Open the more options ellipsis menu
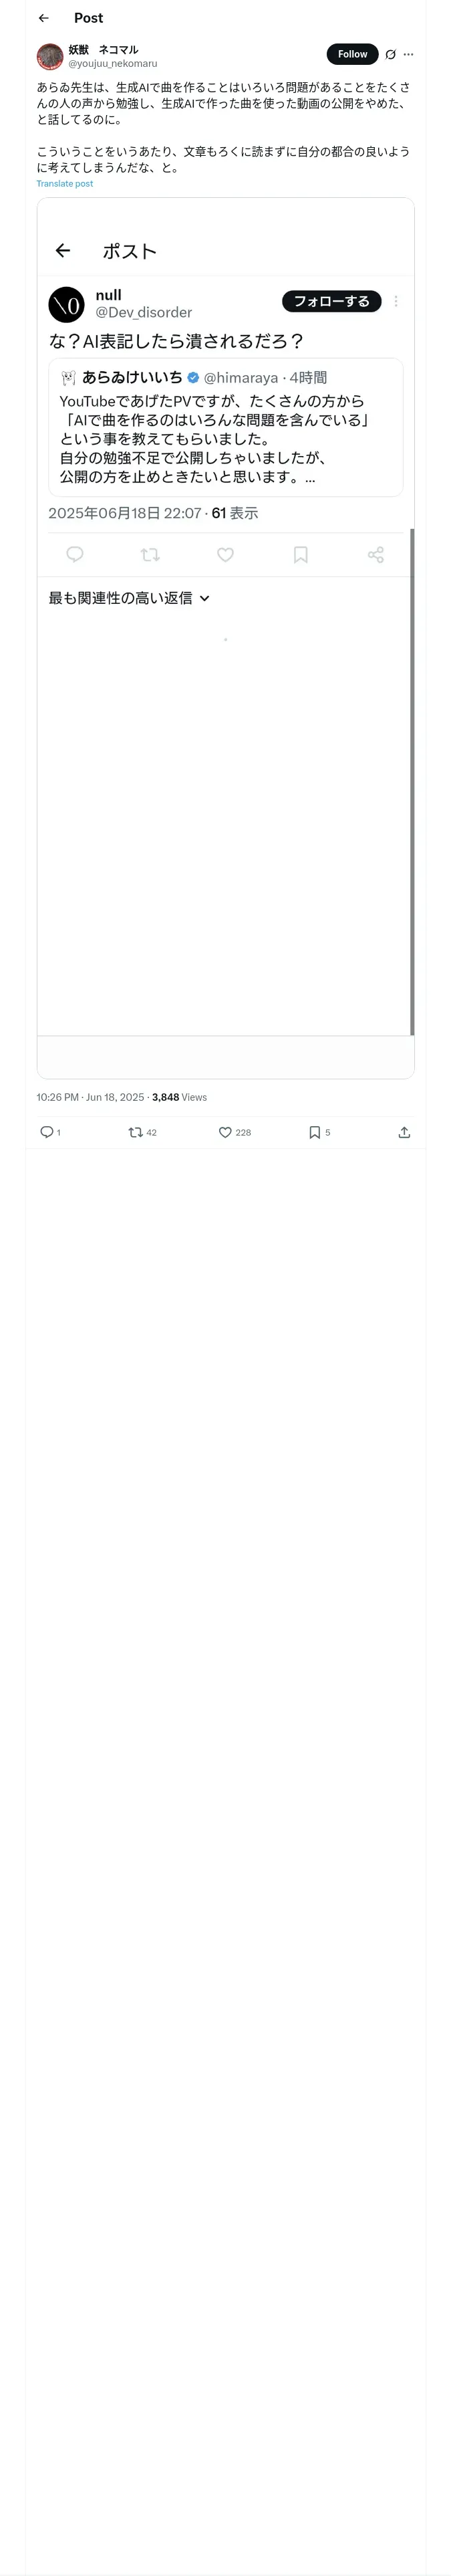Image resolution: width=451 pixels, height=2576 pixels. pos(408,55)
